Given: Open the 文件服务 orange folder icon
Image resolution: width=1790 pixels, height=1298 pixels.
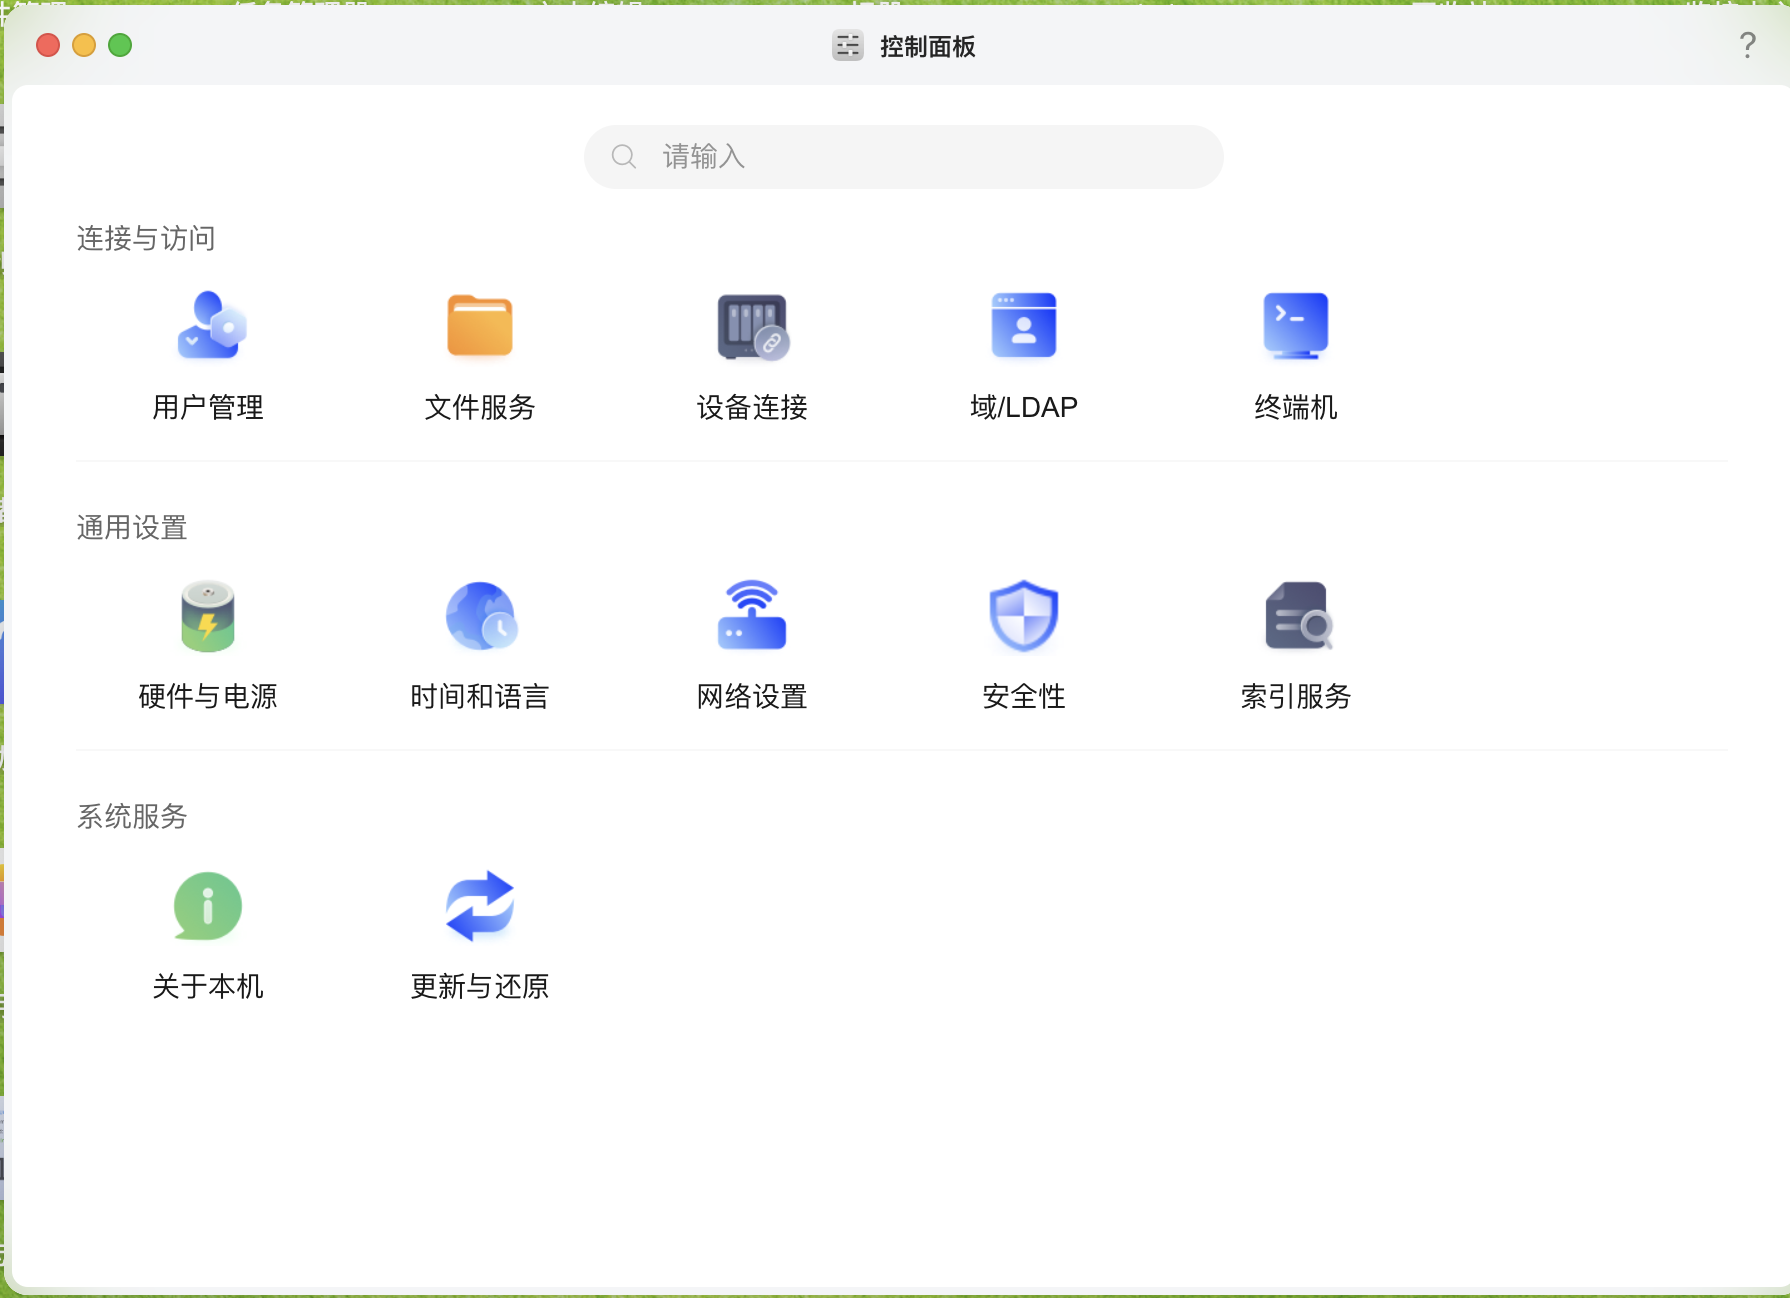Looking at the screenshot, I should (480, 326).
